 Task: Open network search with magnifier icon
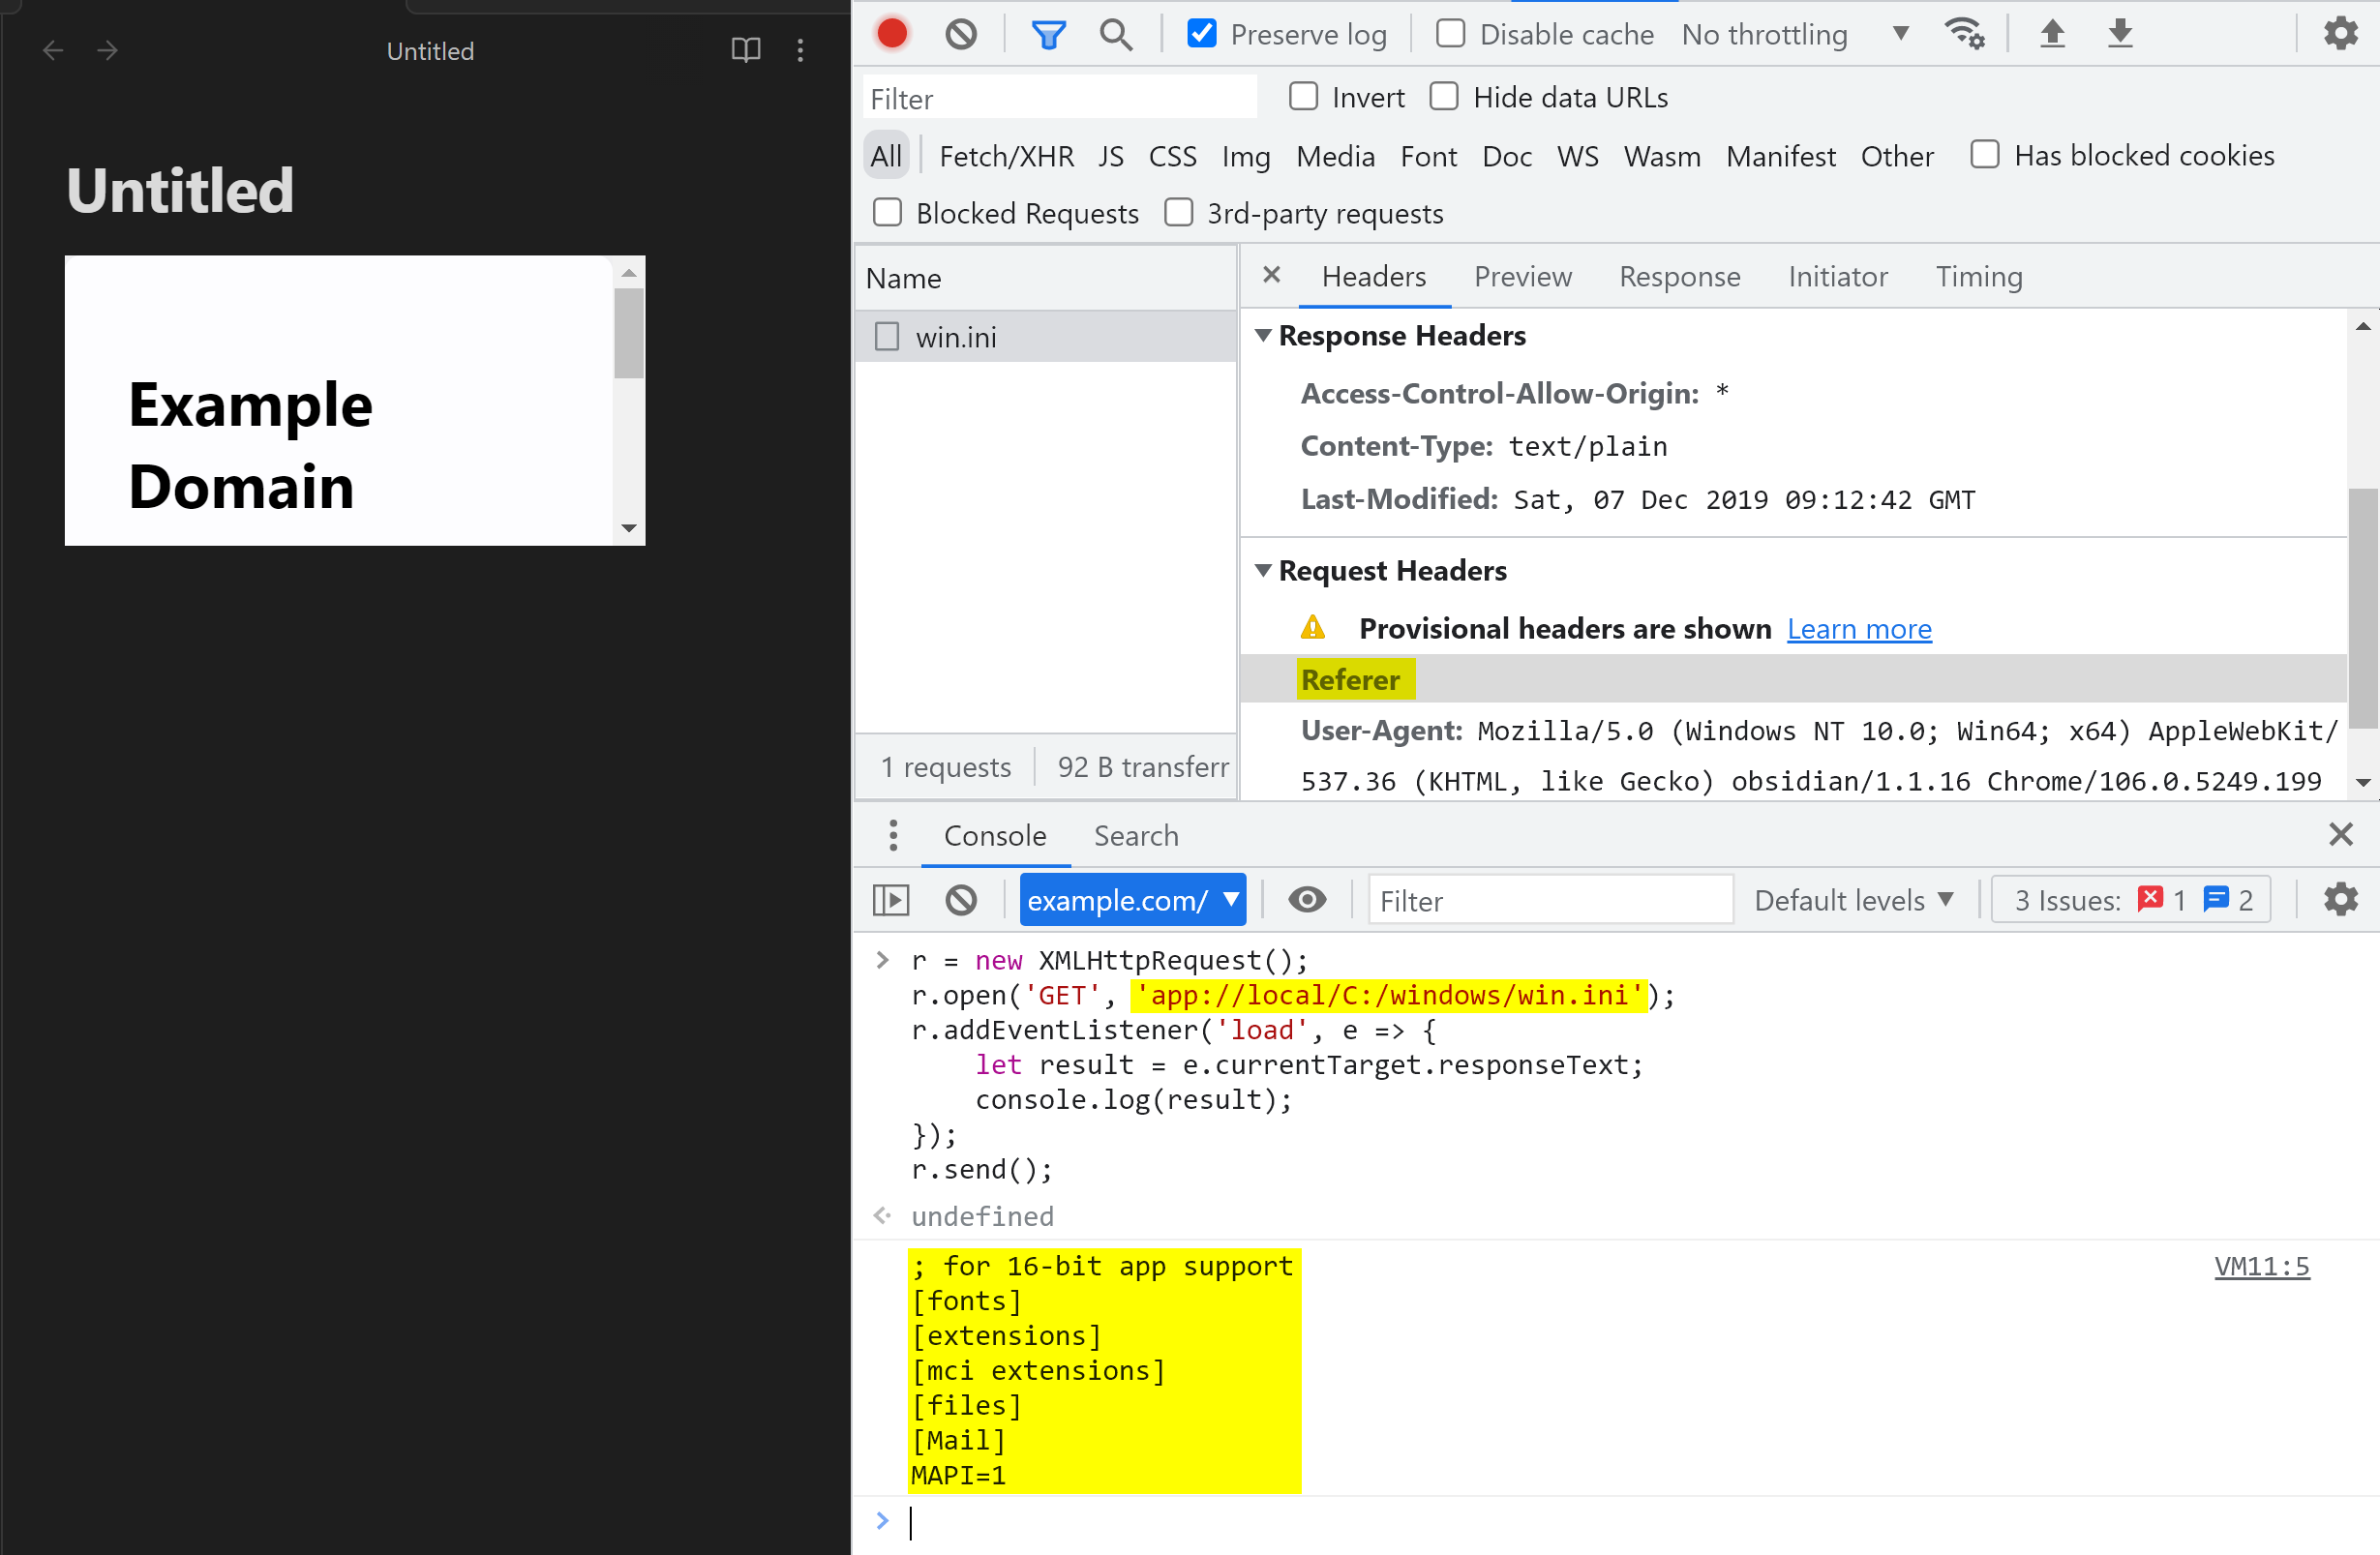point(1116,34)
